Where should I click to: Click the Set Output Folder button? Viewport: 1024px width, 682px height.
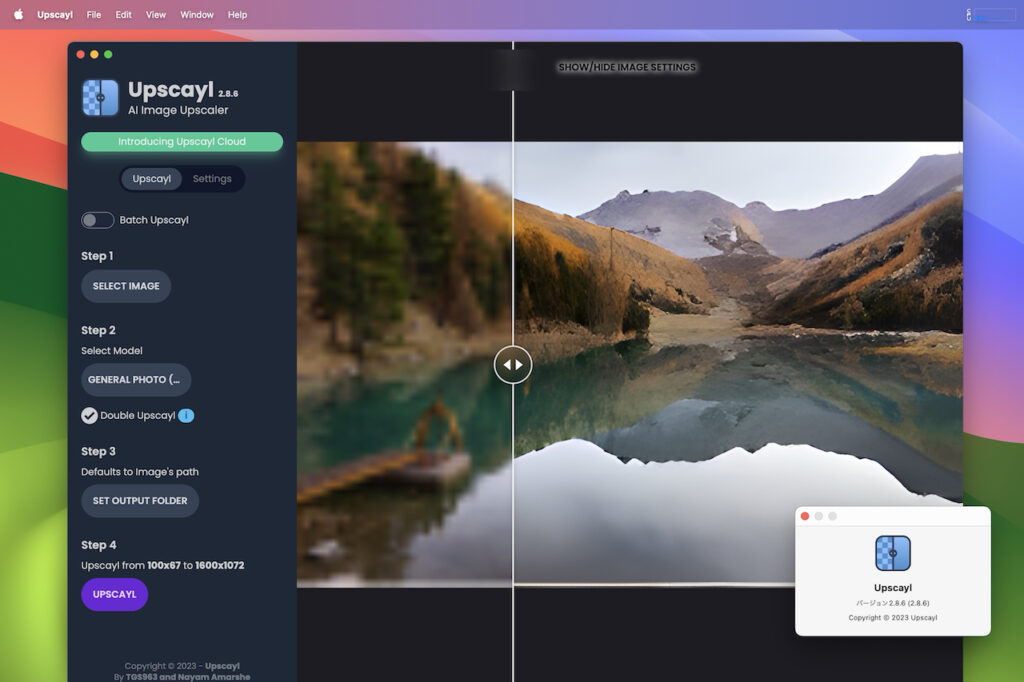[x=140, y=501]
